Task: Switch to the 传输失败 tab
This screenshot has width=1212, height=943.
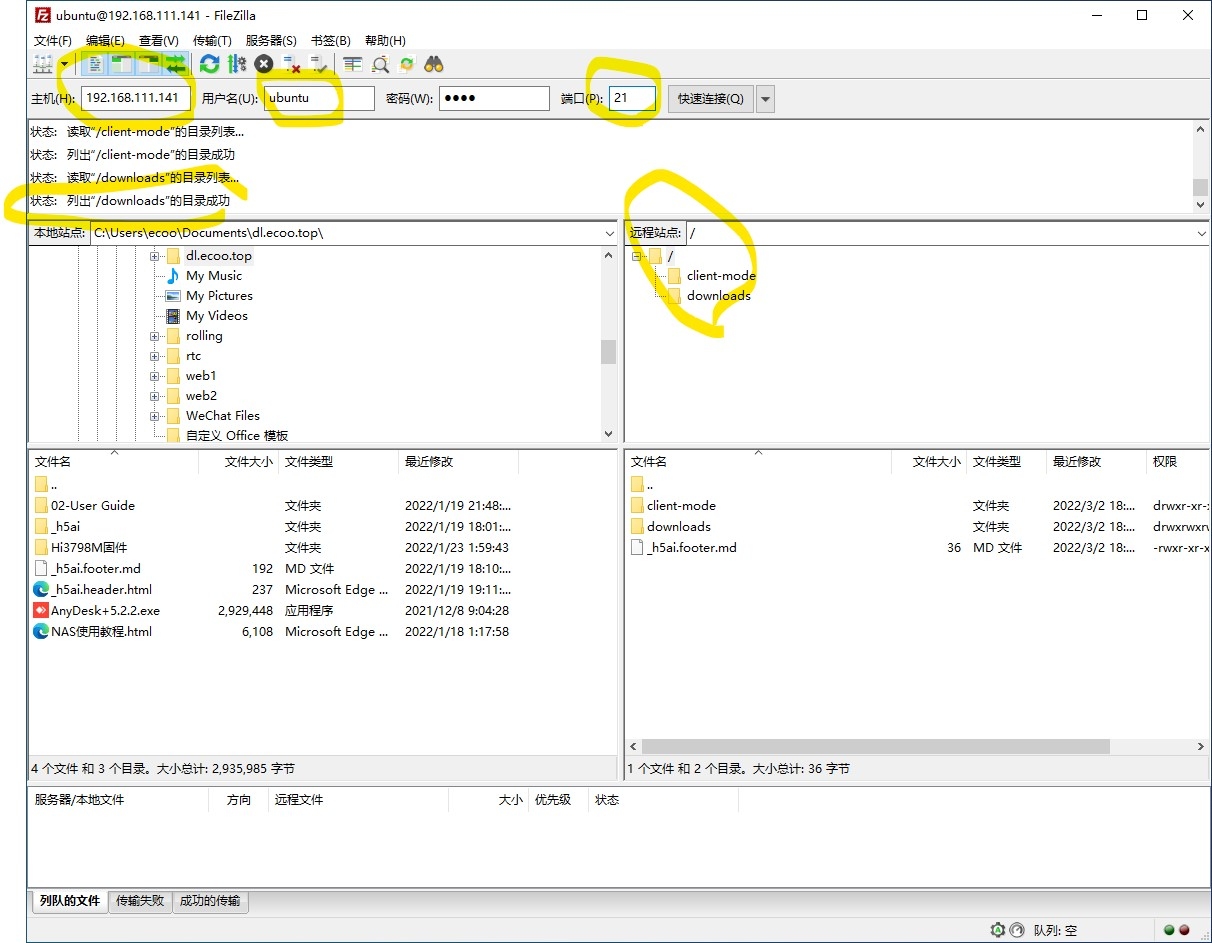Action: [139, 901]
